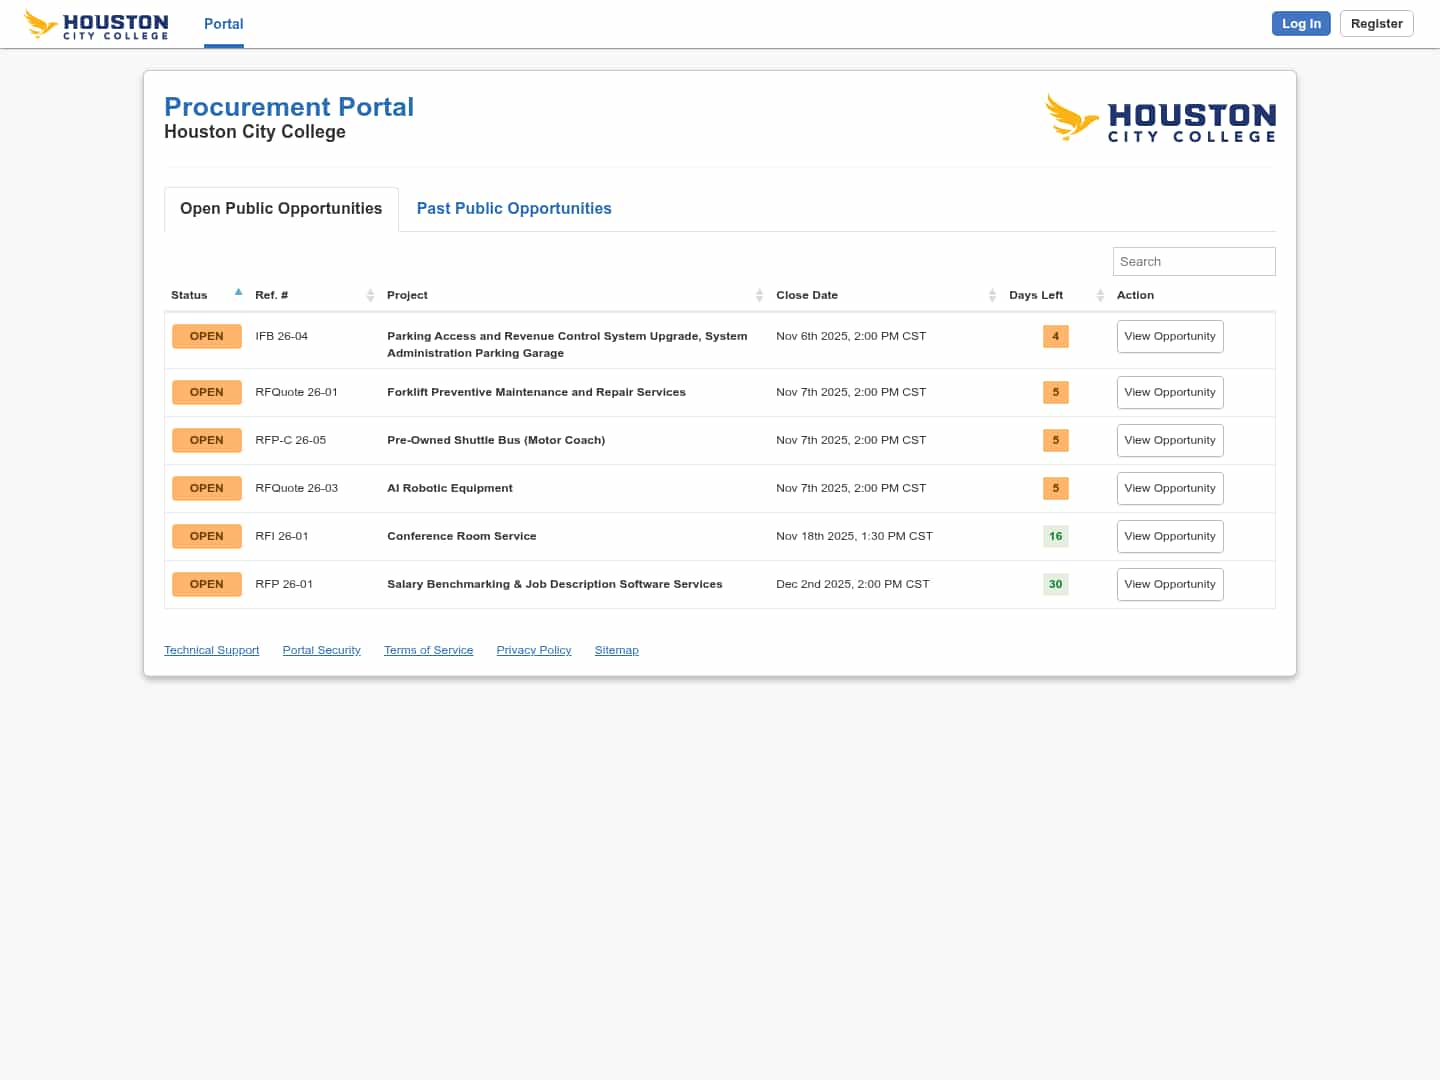
Task: Focus the Search input field
Action: [1193, 261]
